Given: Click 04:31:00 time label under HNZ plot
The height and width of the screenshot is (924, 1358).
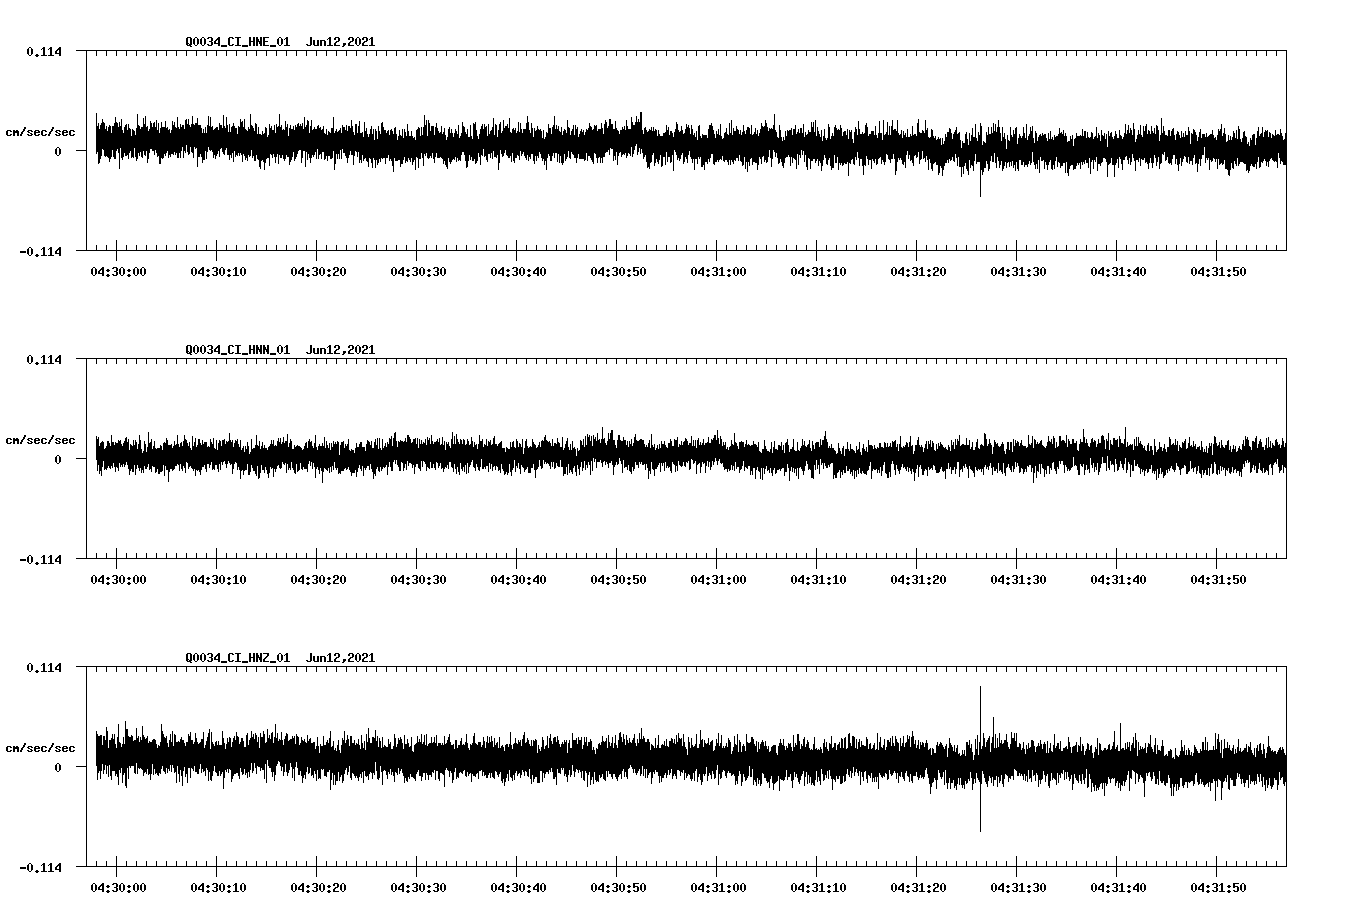Looking at the screenshot, I should pyautogui.click(x=718, y=888).
